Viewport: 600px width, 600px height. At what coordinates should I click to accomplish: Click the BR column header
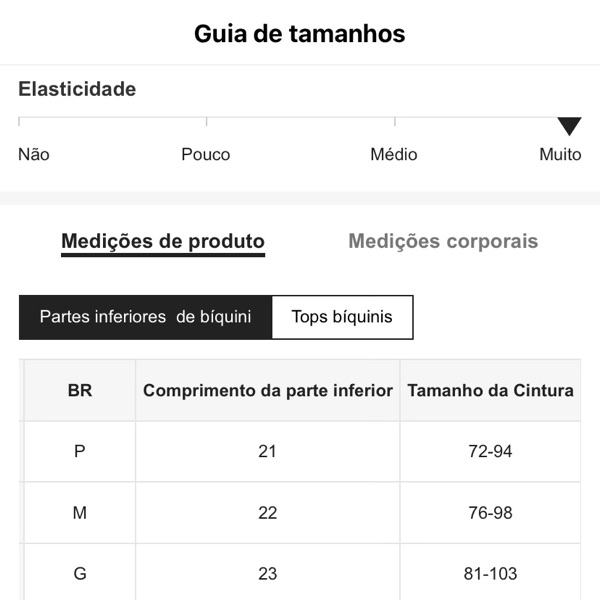80,390
